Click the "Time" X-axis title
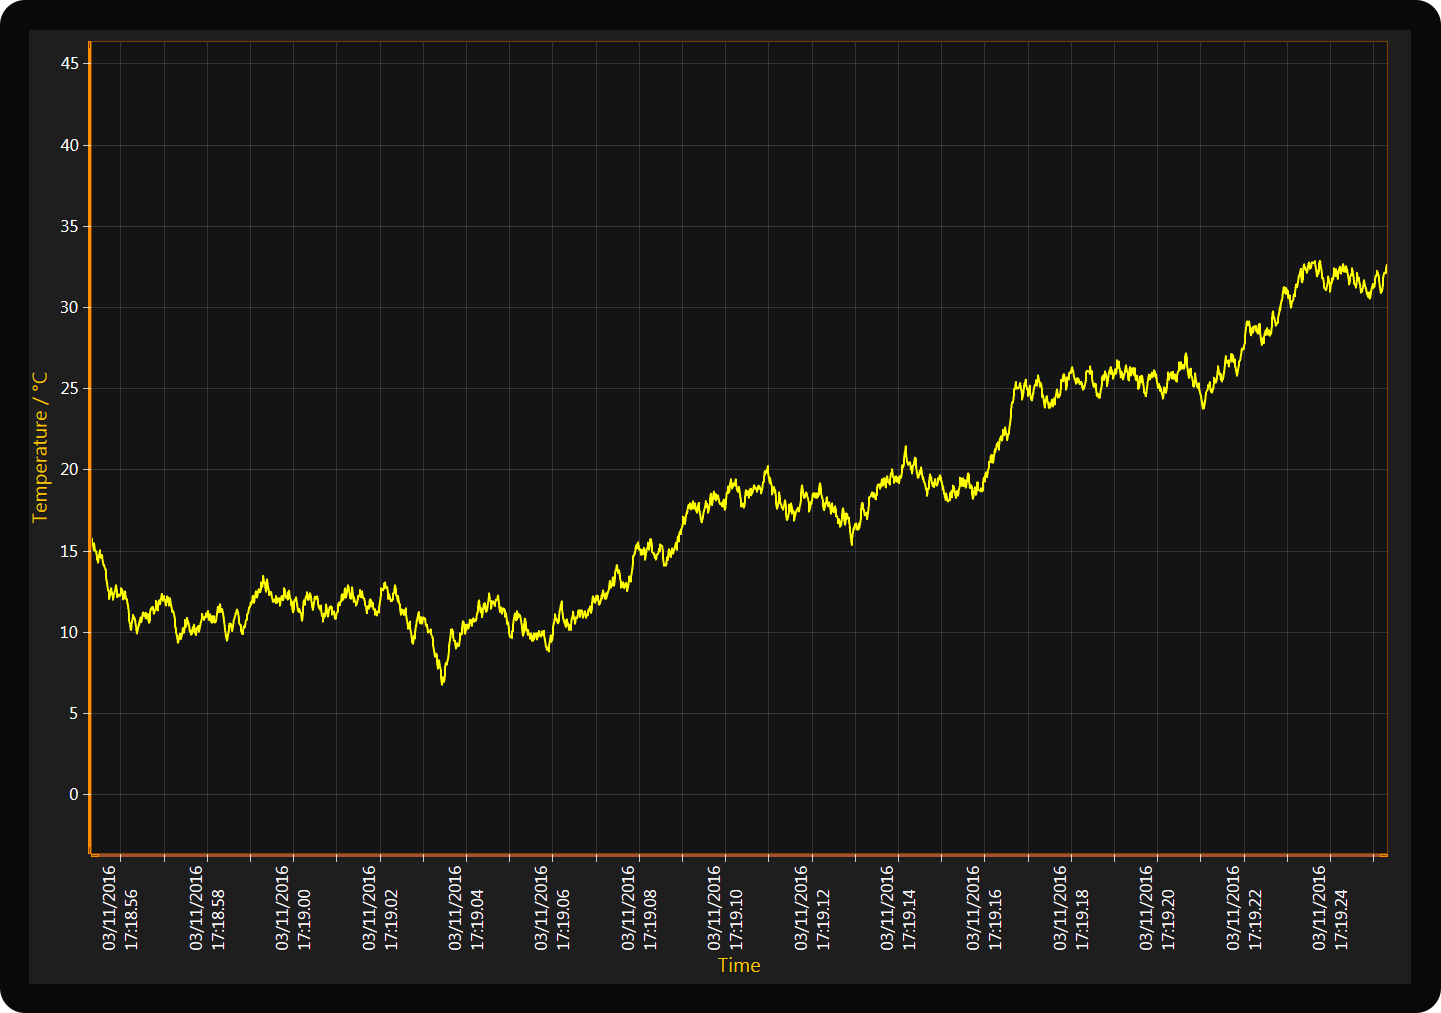Image resolution: width=1441 pixels, height=1013 pixels. coord(739,965)
